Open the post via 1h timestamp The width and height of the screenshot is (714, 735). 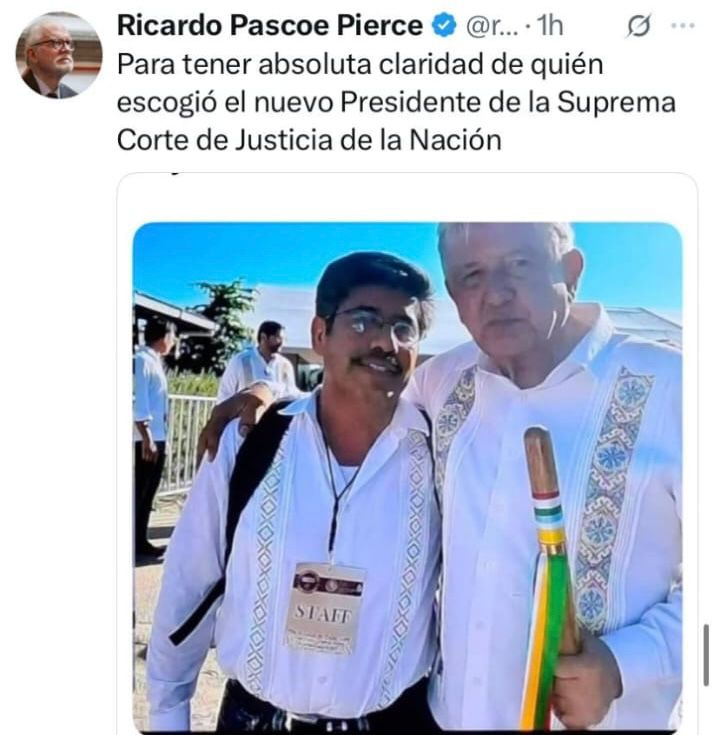tap(549, 26)
